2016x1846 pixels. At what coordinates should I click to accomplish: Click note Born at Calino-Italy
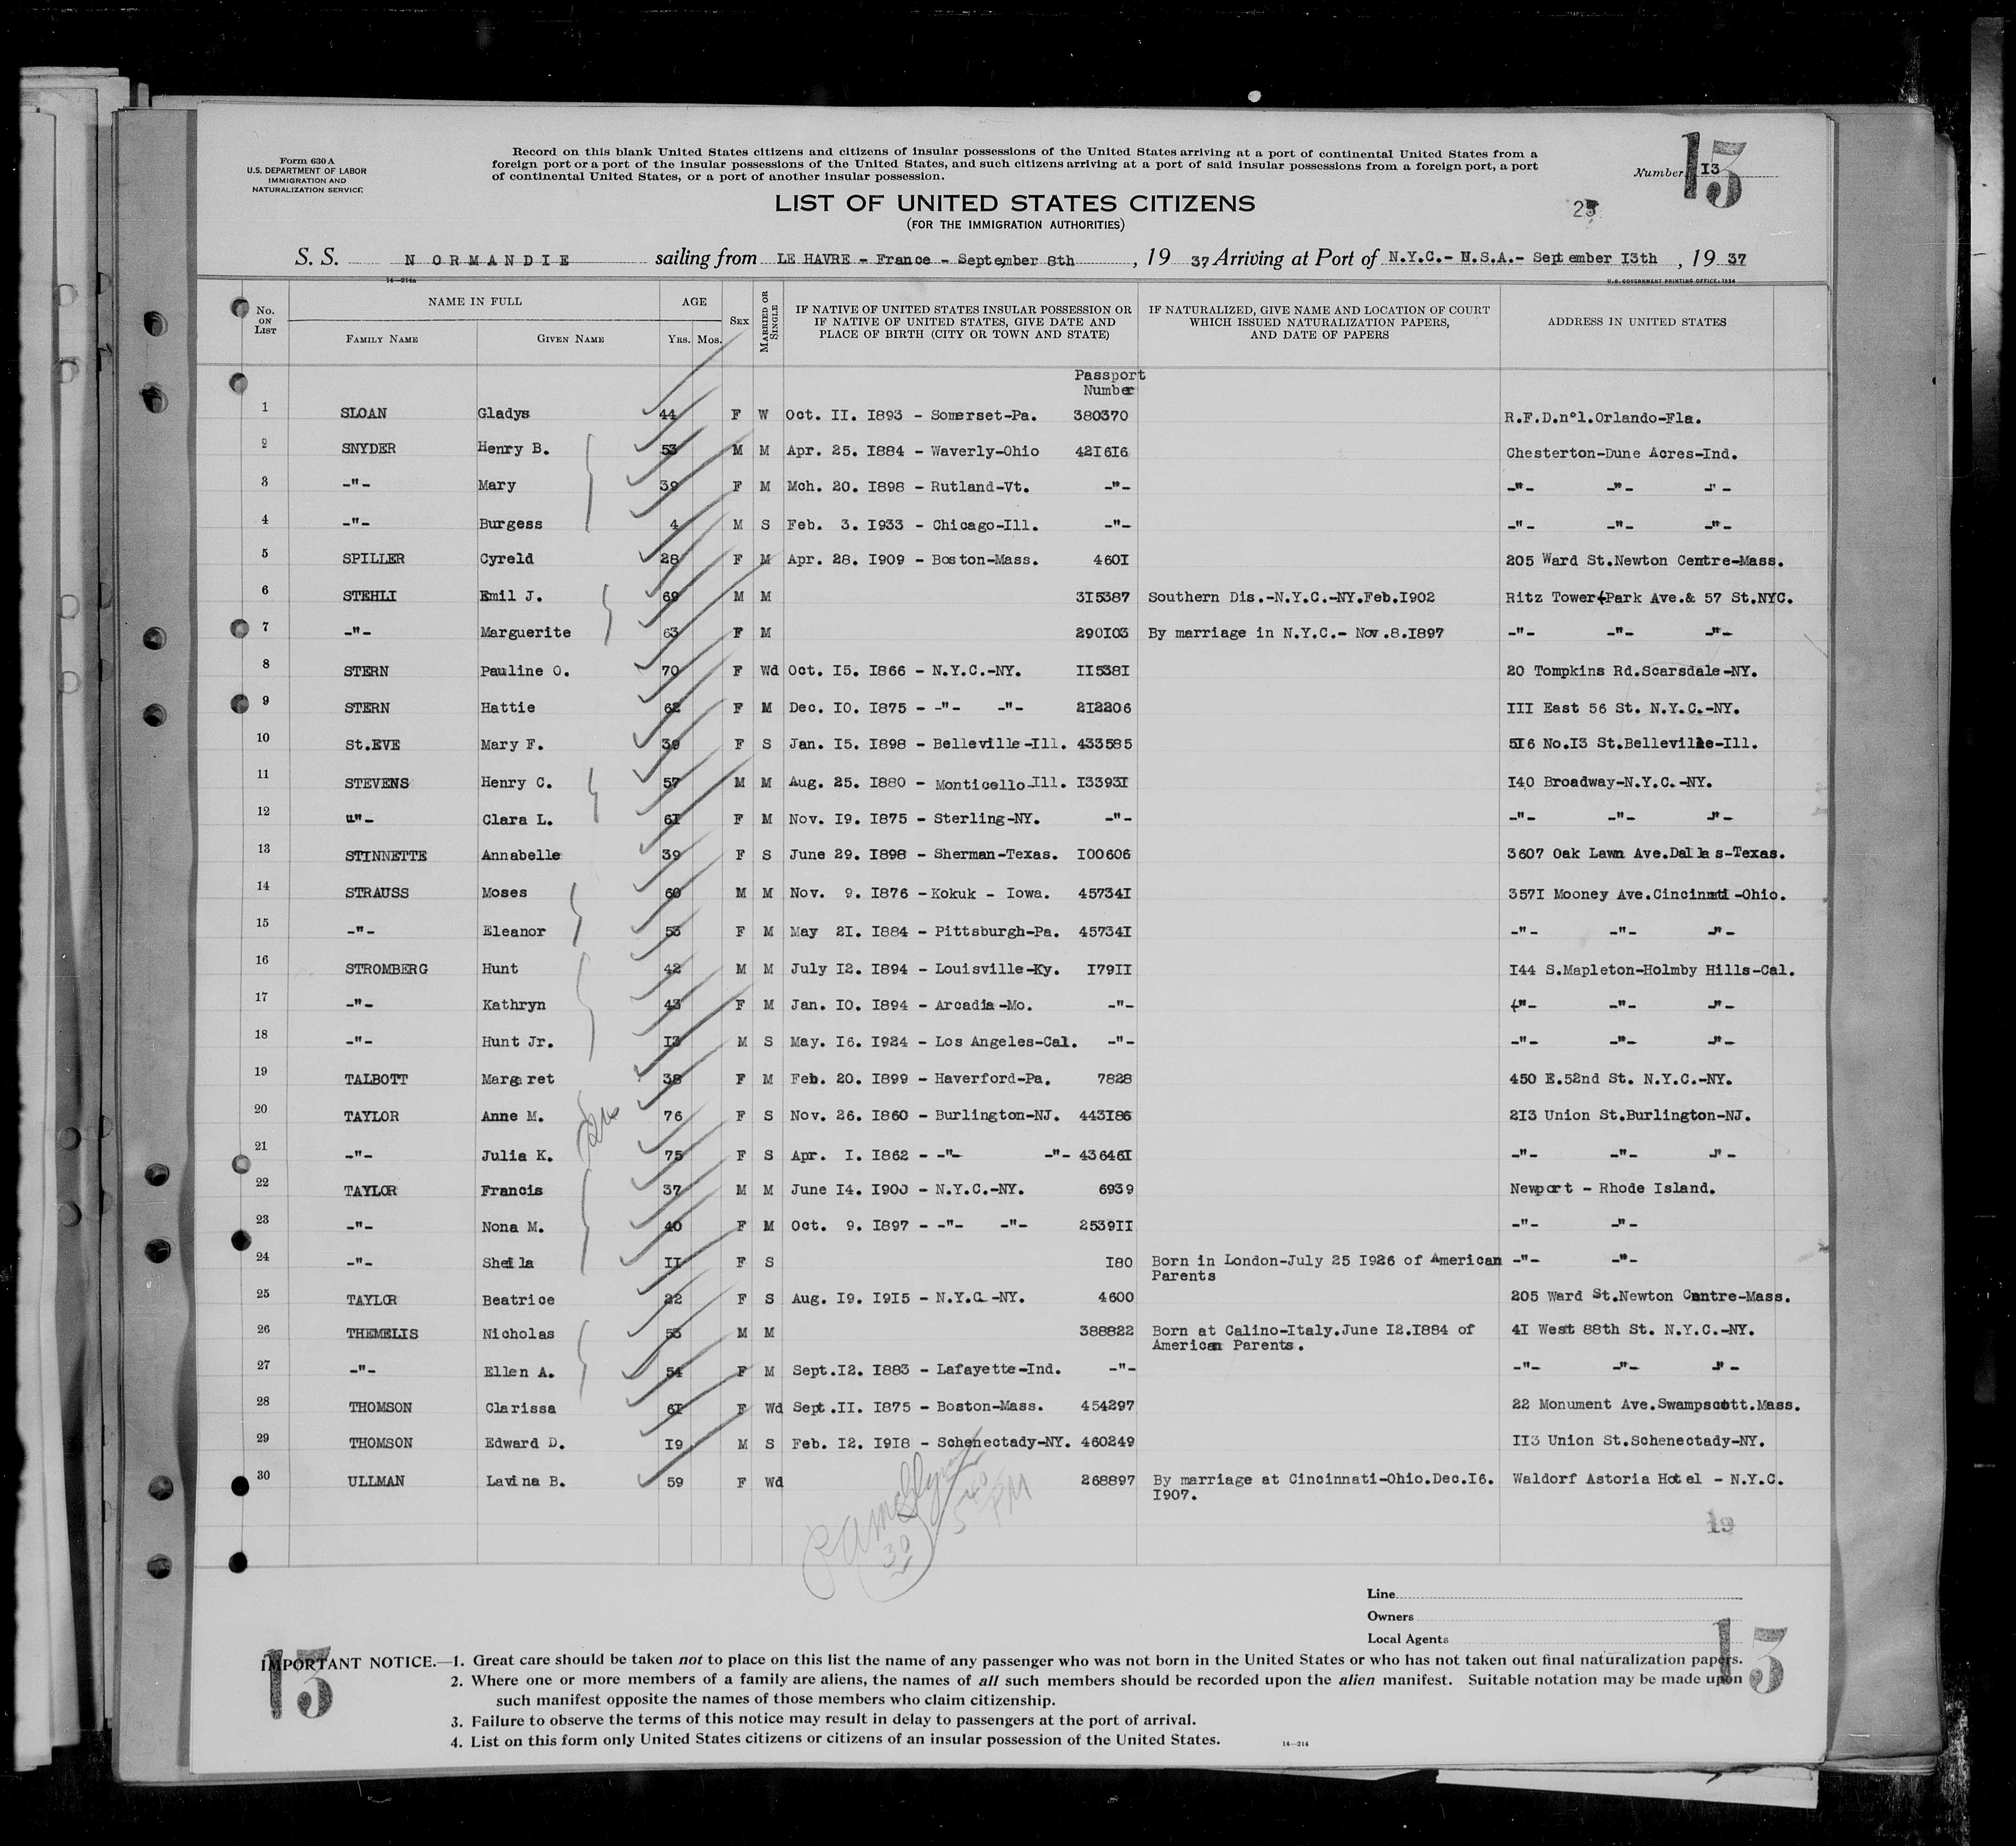[1312, 1338]
